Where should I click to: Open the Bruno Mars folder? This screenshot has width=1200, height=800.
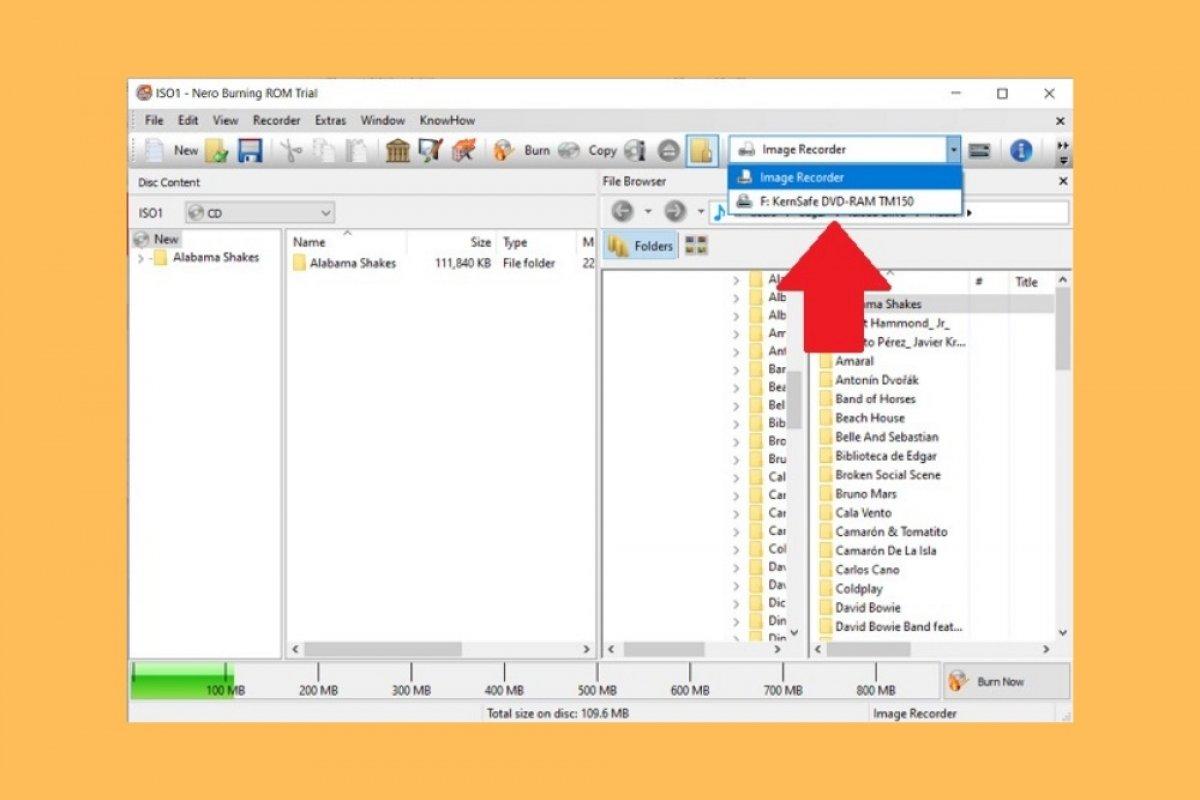click(x=858, y=494)
